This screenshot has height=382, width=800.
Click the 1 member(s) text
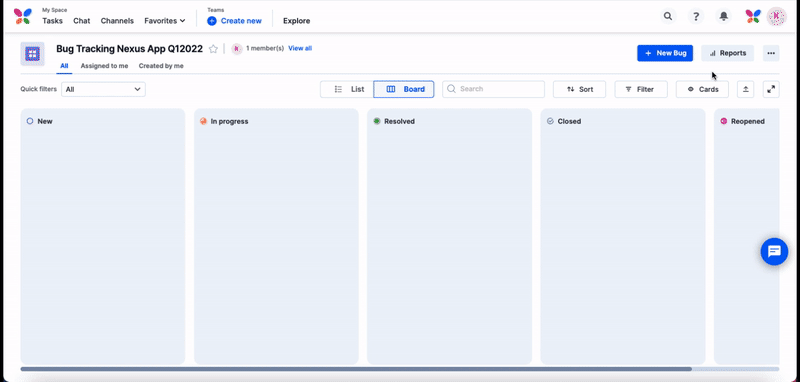pyautogui.click(x=265, y=48)
